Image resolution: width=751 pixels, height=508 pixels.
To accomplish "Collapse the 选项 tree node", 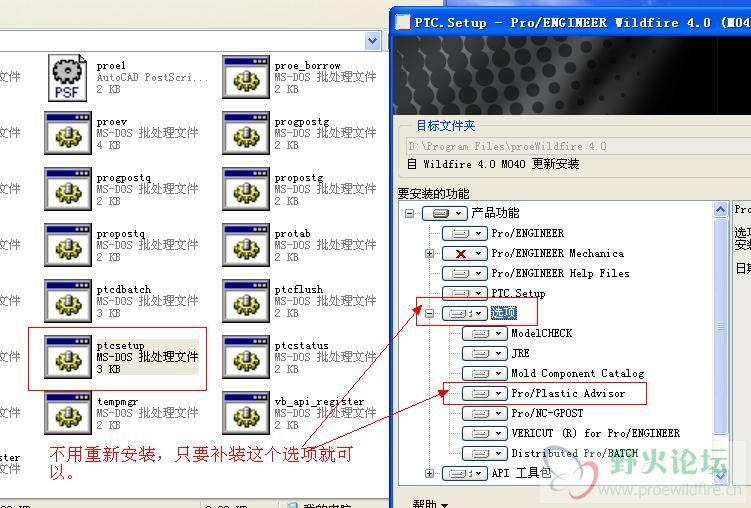I will click(429, 314).
